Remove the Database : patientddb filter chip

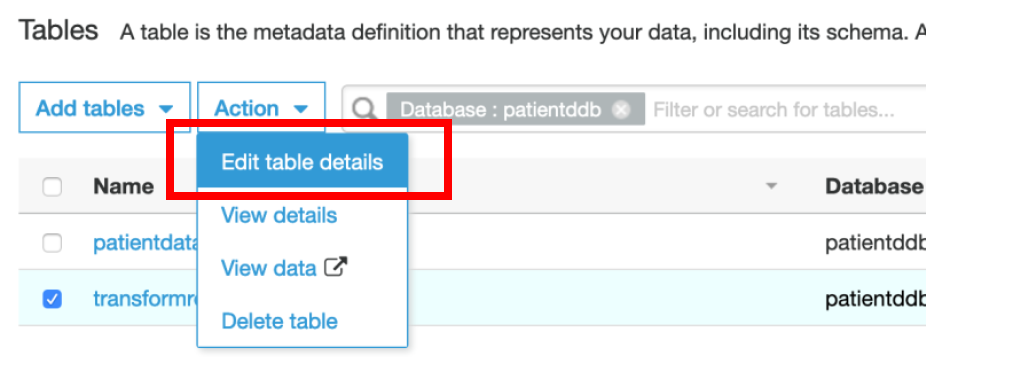pos(621,109)
